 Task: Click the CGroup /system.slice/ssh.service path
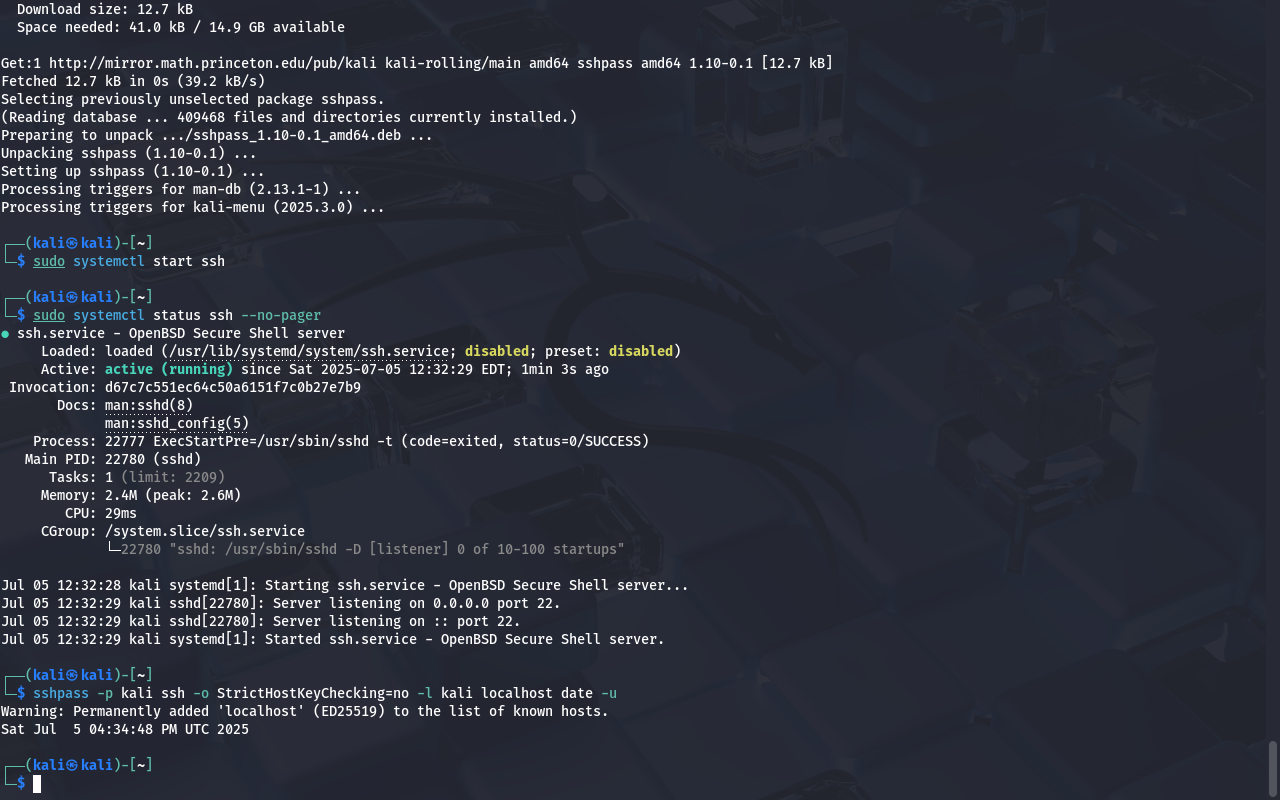pyautogui.click(x=205, y=531)
